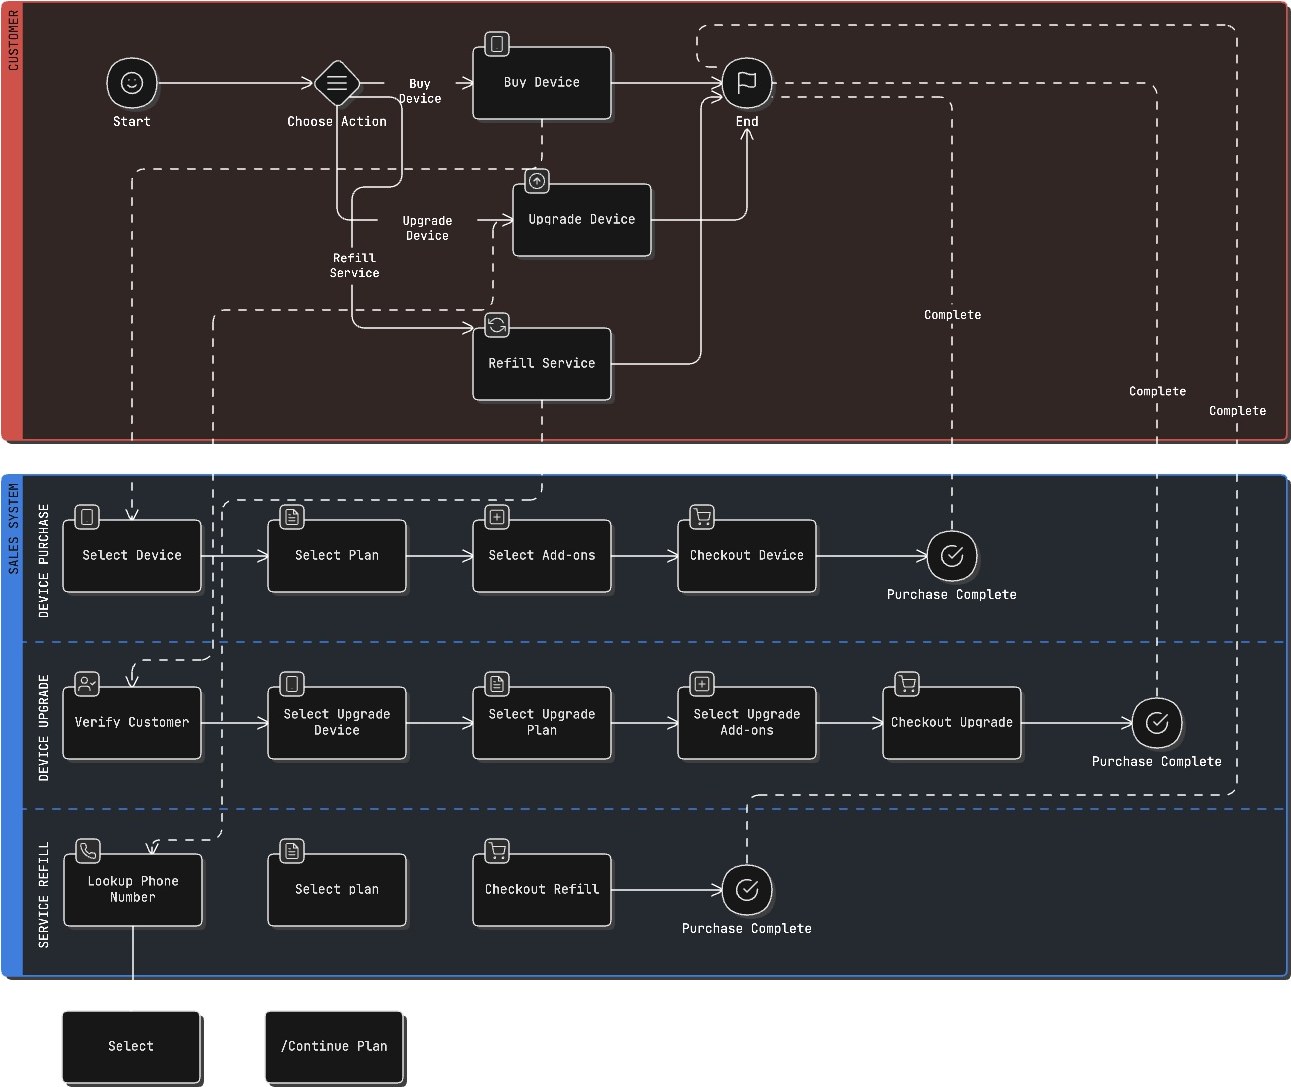Viewport: 1291px width, 1087px height.
Task: Click cart icon above Checkout Device
Action: pos(702,517)
